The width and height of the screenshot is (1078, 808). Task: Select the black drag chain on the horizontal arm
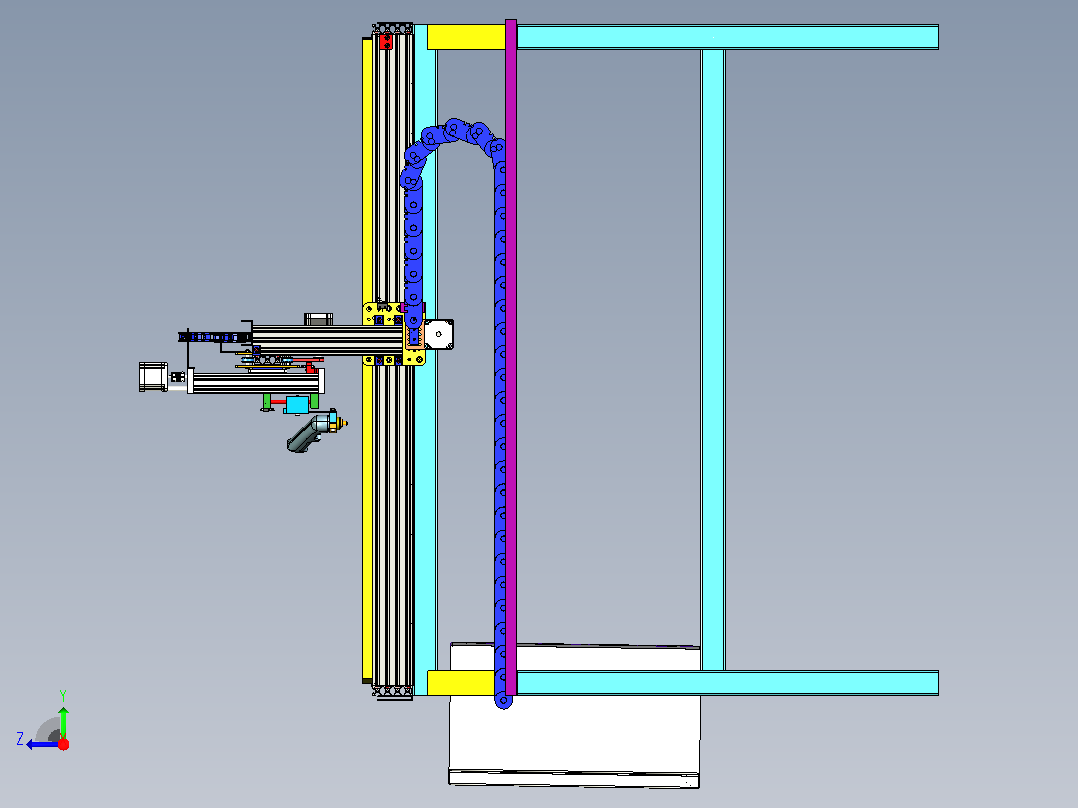pos(214,337)
